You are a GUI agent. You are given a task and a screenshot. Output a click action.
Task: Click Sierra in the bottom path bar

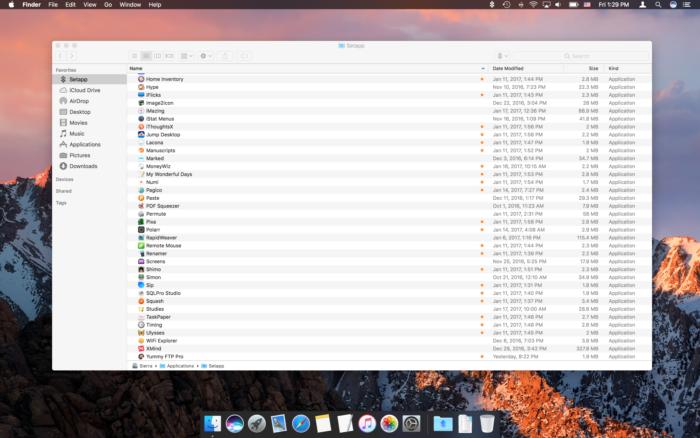pos(142,366)
